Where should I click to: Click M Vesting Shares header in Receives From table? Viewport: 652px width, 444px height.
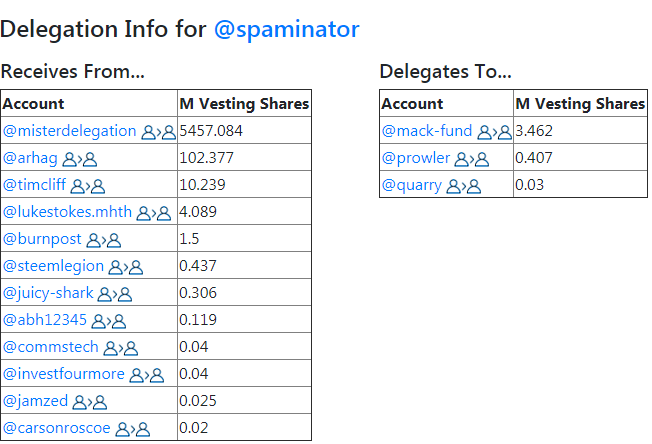[x=244, y=103]
